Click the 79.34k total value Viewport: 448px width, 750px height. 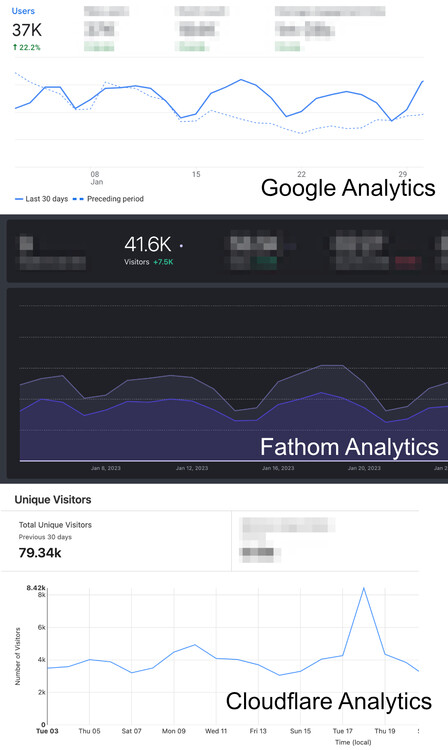pyautogui.click(x=40, y=553)
